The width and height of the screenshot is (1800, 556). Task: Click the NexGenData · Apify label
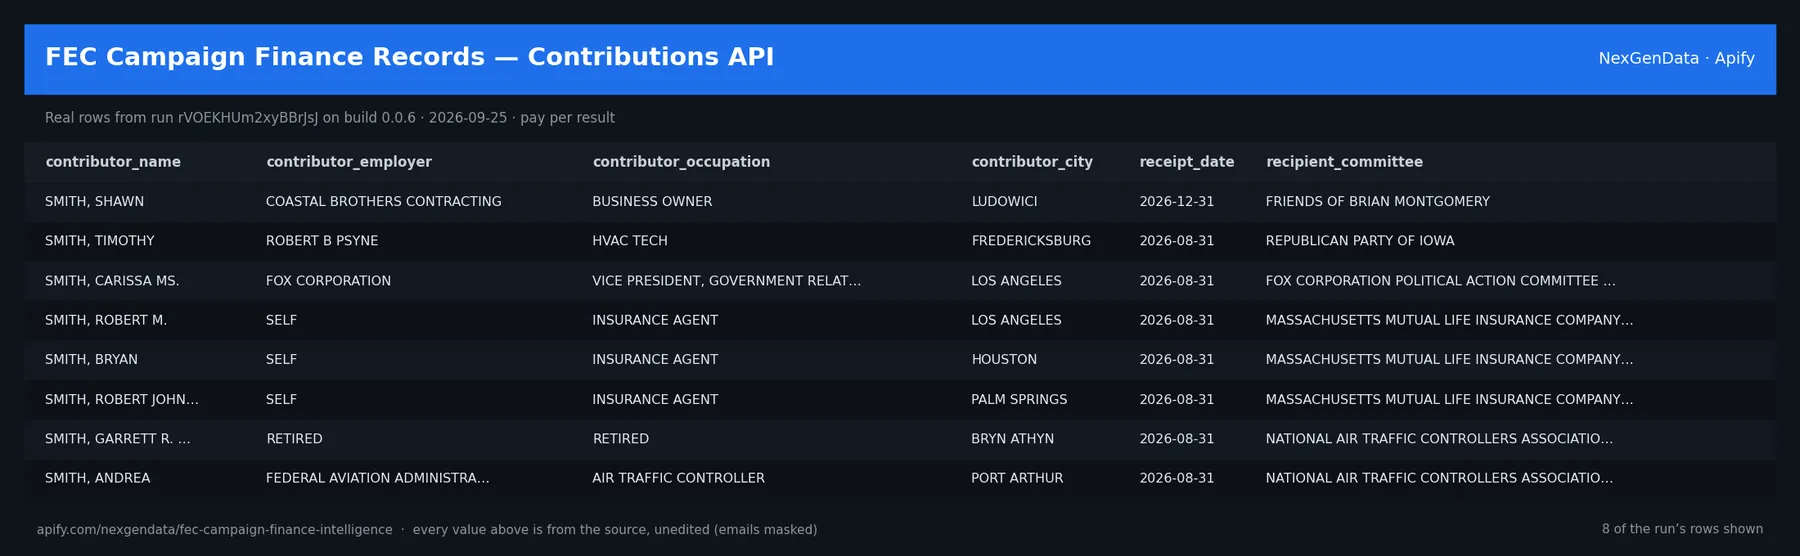click(1676, 58)
